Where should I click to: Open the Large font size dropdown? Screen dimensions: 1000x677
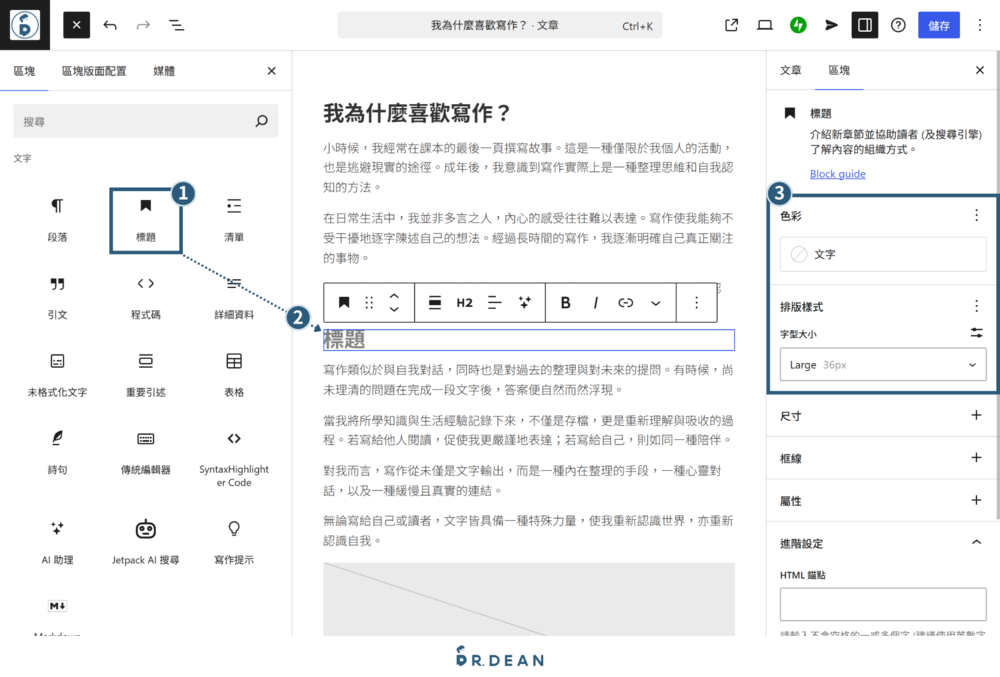(x=882, y=364)
